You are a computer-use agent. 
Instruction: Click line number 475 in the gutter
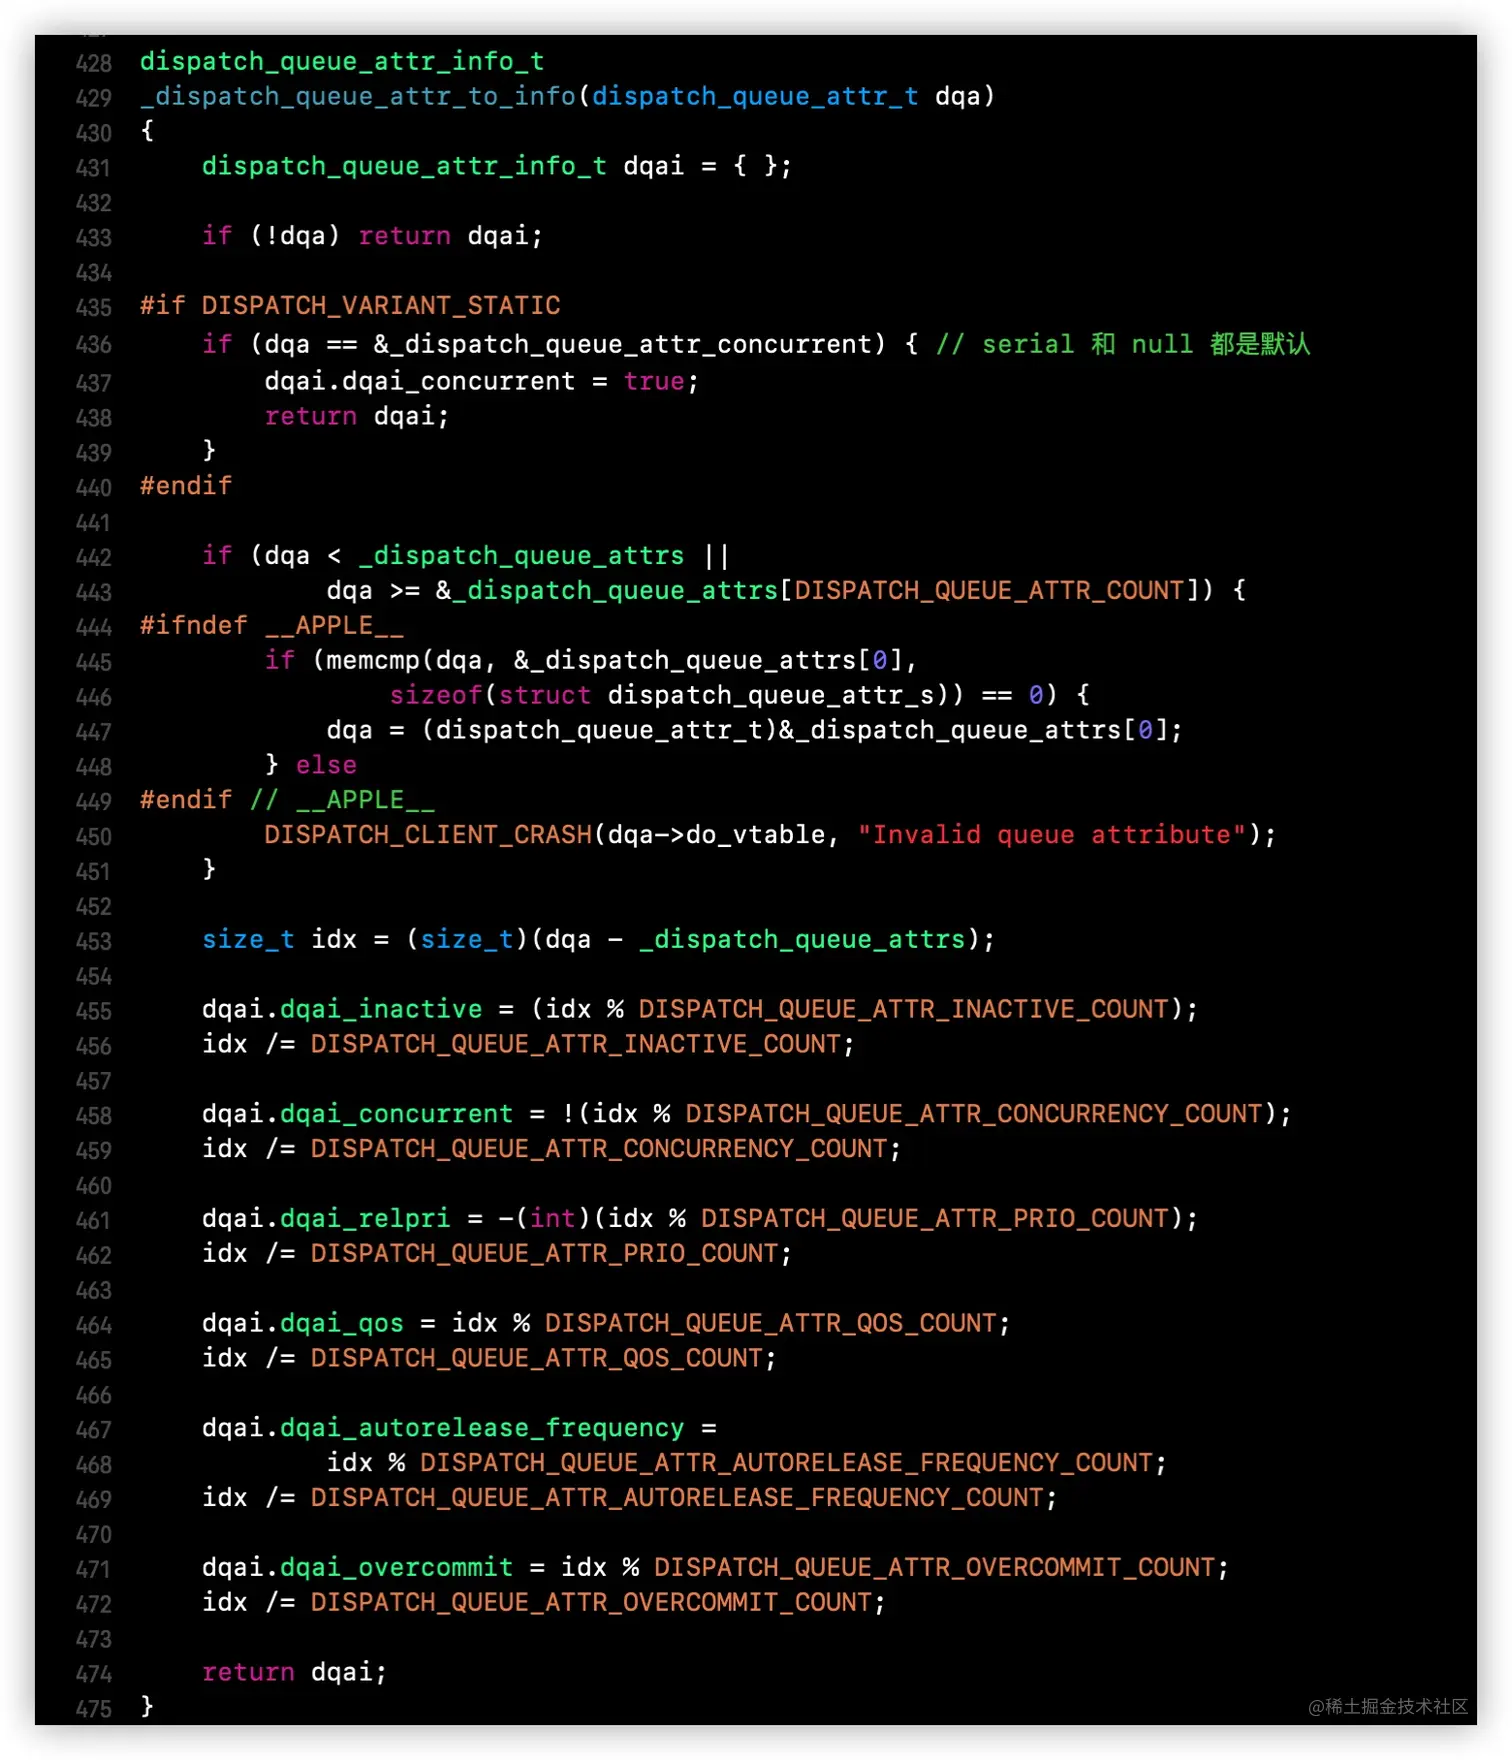(93, 1709)
